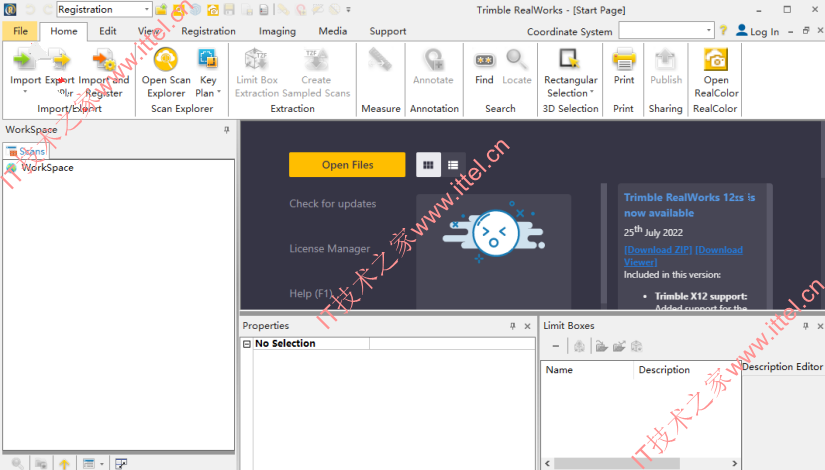Click the Import and Register icon
This screenshot has width=825, height=470.
tap(104, 59)
